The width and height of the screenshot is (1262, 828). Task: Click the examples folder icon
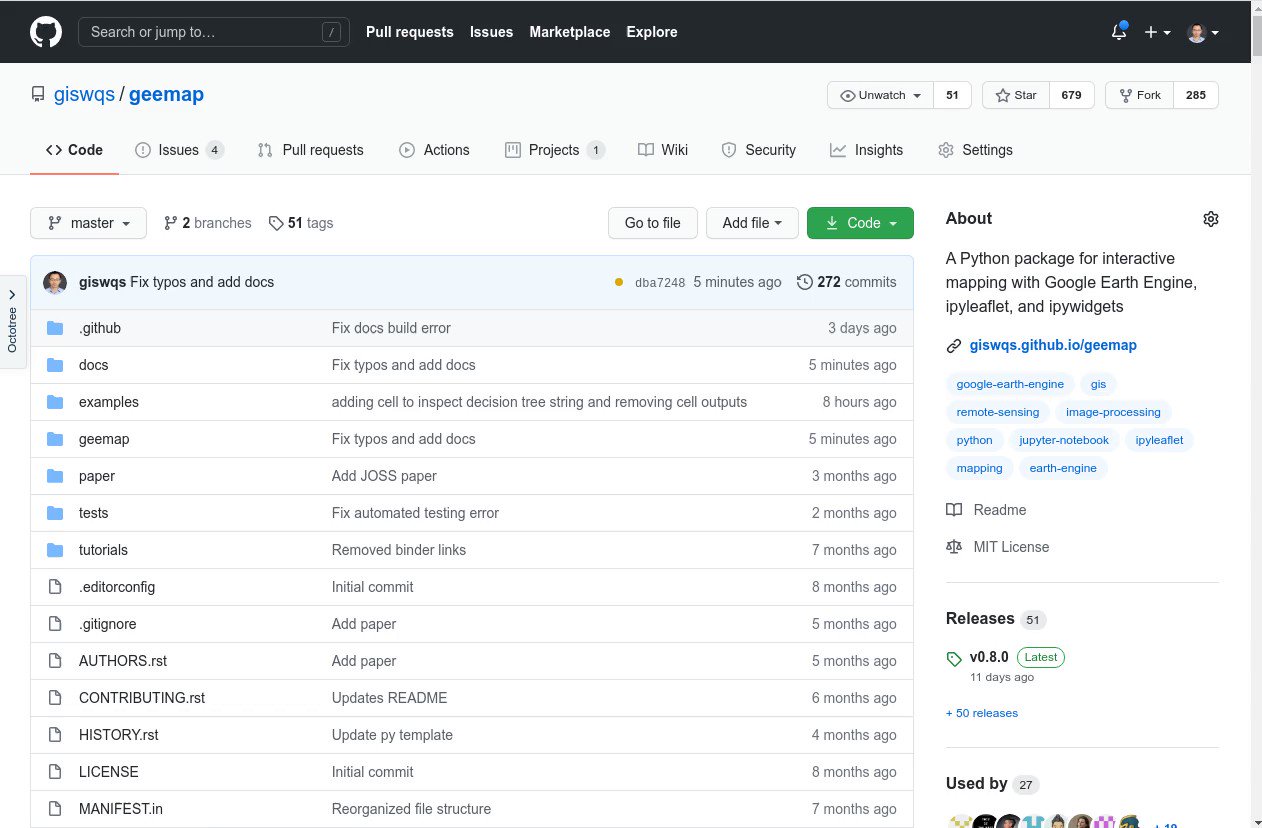55,402
